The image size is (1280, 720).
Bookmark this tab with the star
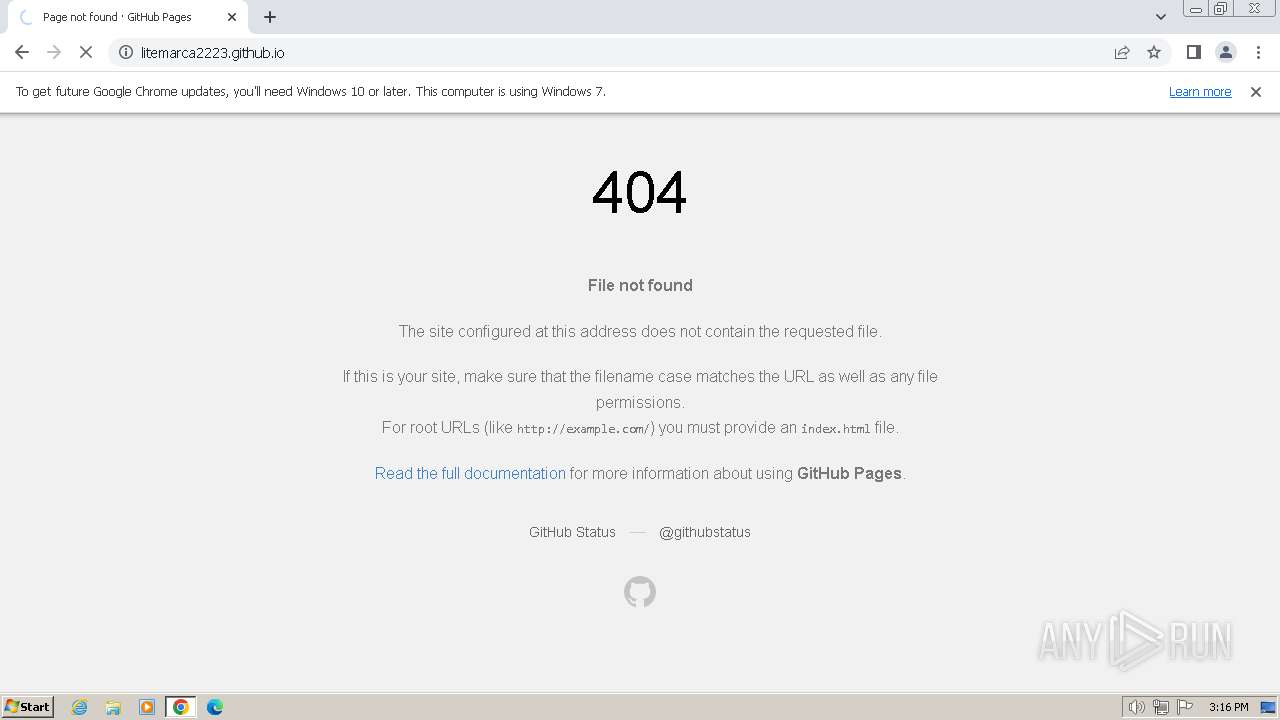pos(1154,52)
